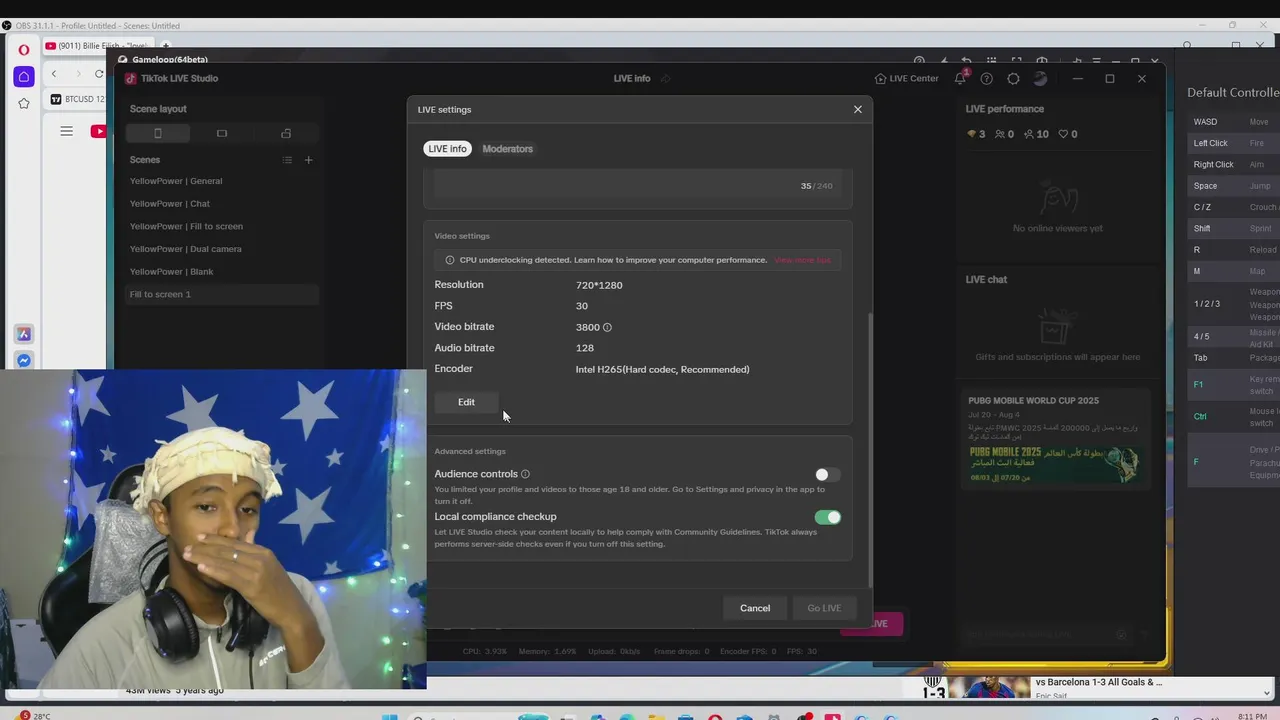This screenshot has width=1280, height=720.
Task: Open the profile avatar menu
Action: point(1040,78)
